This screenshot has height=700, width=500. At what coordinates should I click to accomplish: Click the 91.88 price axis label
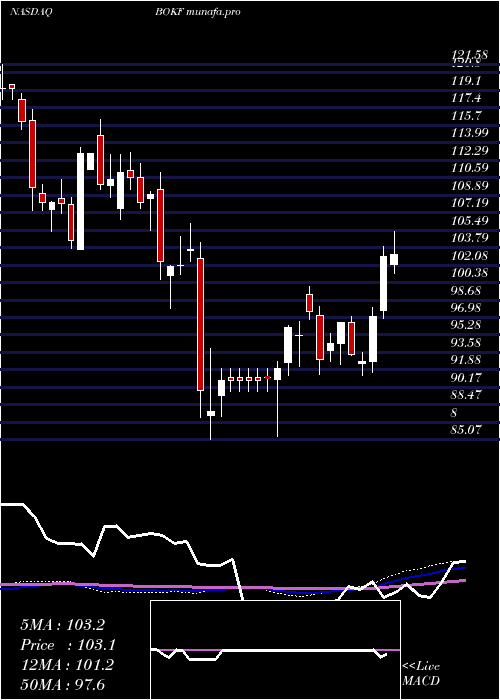[x=466, y=360]
